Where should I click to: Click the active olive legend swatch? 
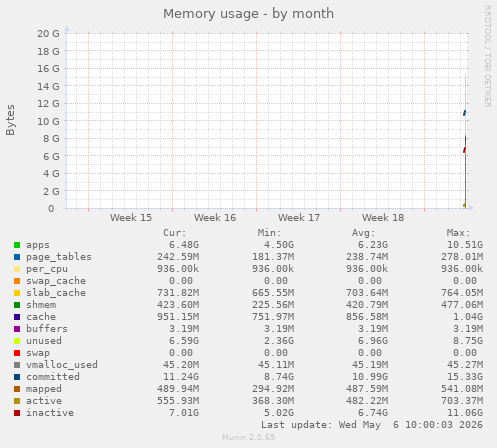17,401
